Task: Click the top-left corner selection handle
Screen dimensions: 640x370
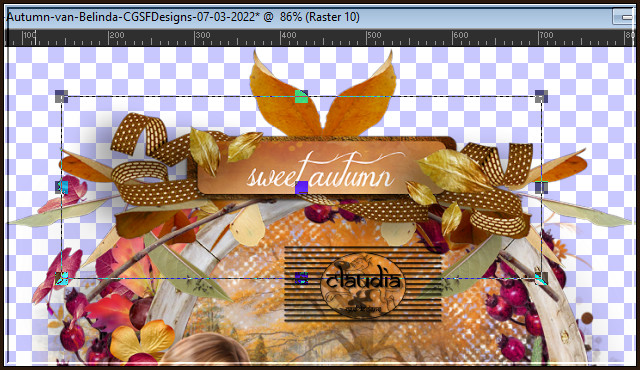Action: (x=62, y=97)
